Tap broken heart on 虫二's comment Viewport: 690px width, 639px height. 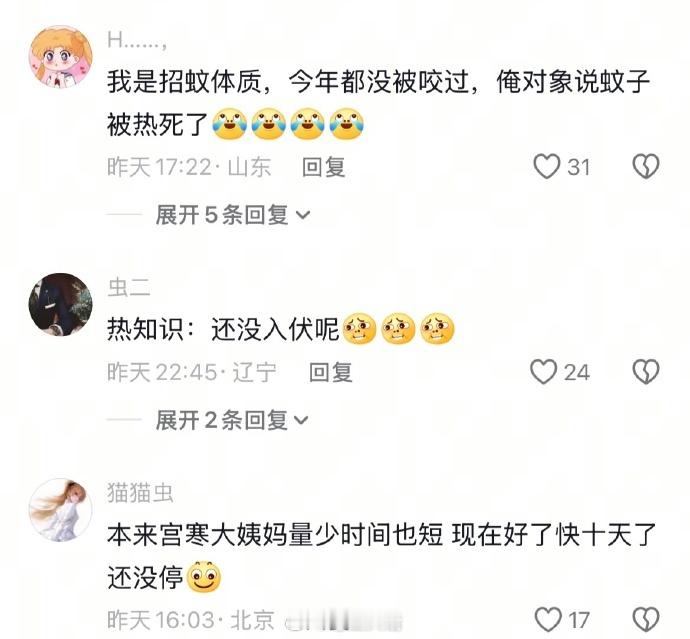646,372
